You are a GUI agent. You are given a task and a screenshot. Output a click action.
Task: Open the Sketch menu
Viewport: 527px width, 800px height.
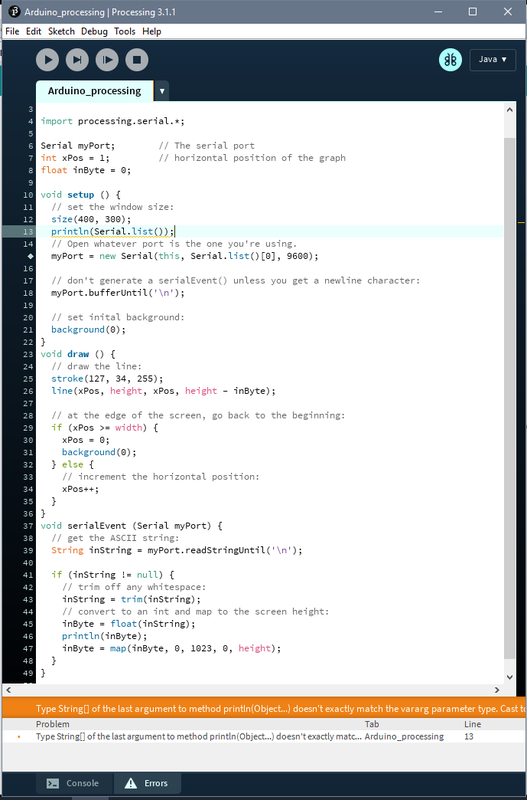(x=61, y=31)
